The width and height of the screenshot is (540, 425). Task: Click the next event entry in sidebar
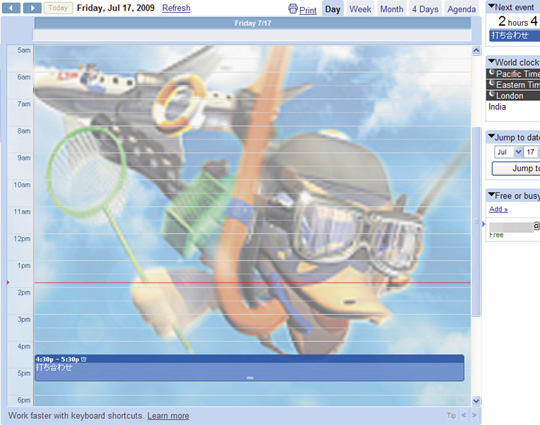coord(515,35)
